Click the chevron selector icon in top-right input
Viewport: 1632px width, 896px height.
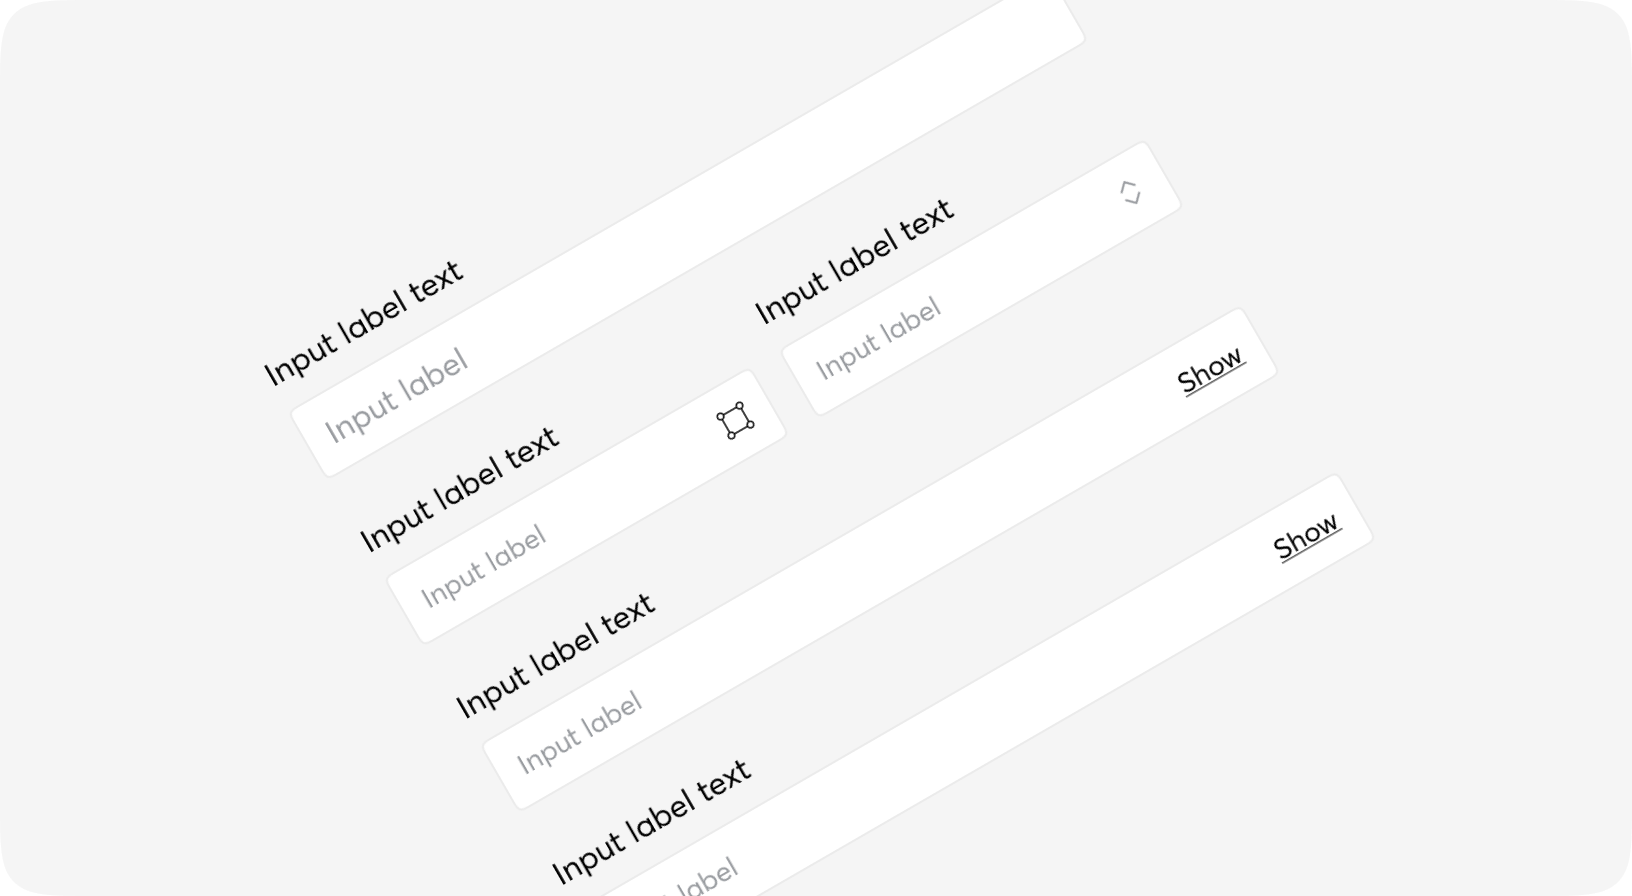click(x=1131, y=191)
